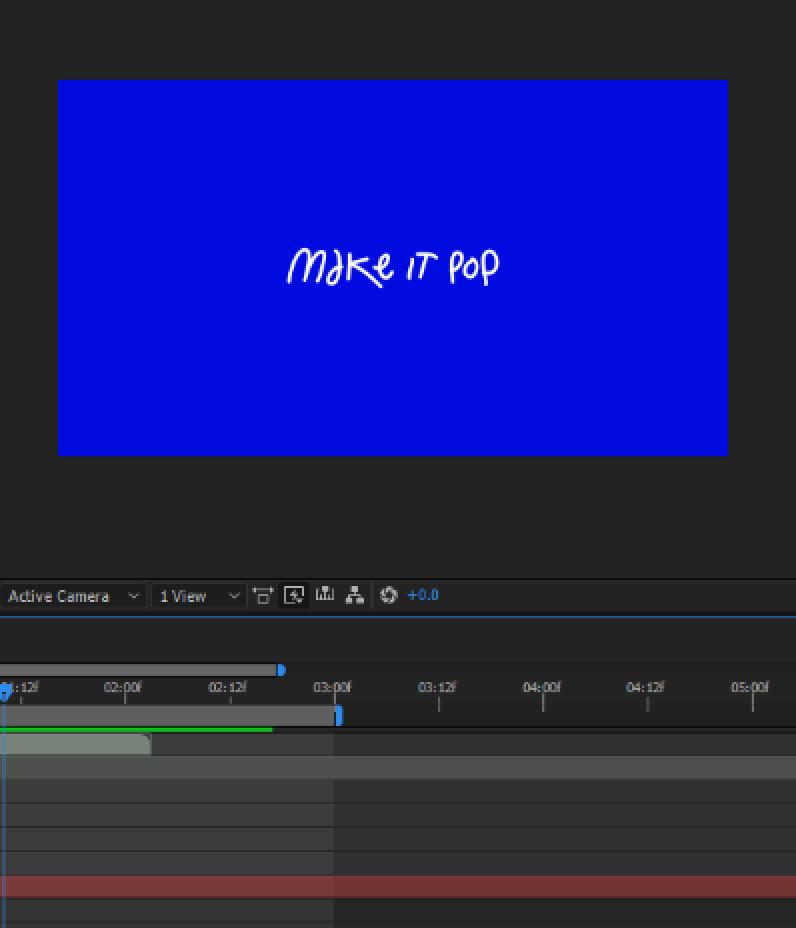796x928 pixels.
Task: Open the Timeline button icon
Action: click(325, 594)
